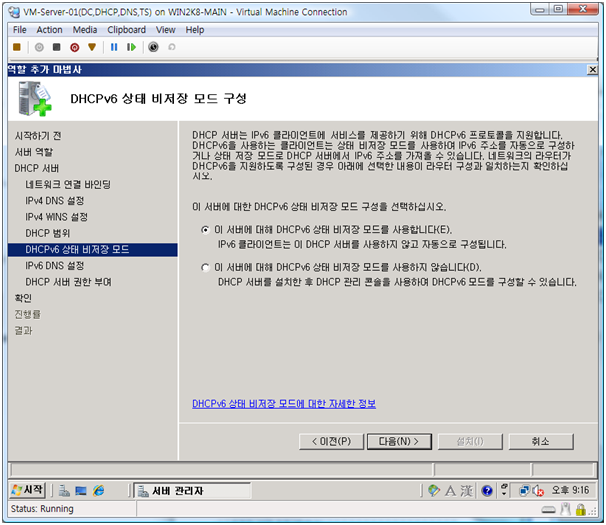Screen dimensions: 606x525
Task: Open the View menu
Action: [166, 30]
